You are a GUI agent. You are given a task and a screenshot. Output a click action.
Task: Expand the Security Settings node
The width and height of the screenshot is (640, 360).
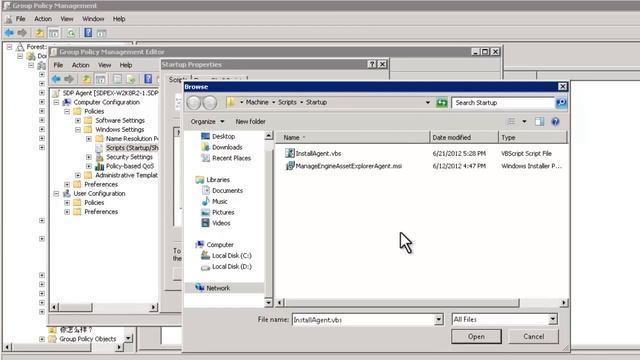(x=89, y=157)
